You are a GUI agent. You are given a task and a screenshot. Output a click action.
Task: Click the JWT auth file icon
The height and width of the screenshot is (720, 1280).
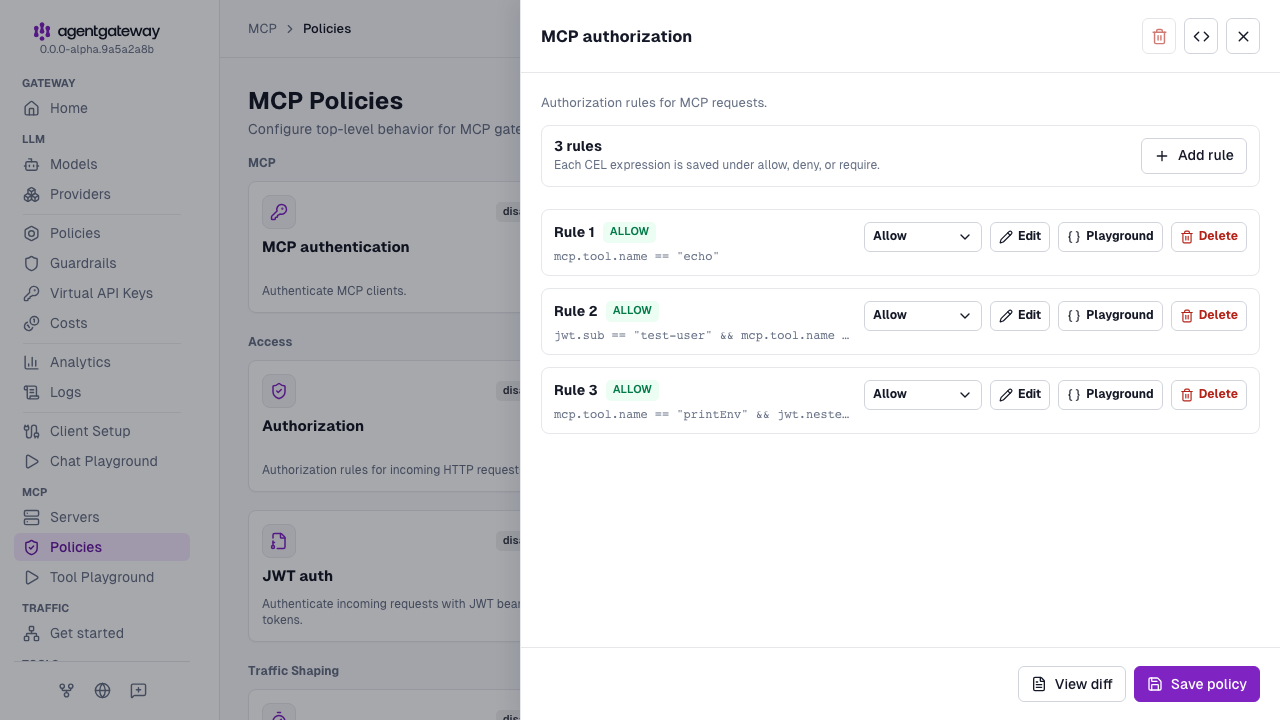click(x=279, y=541)
